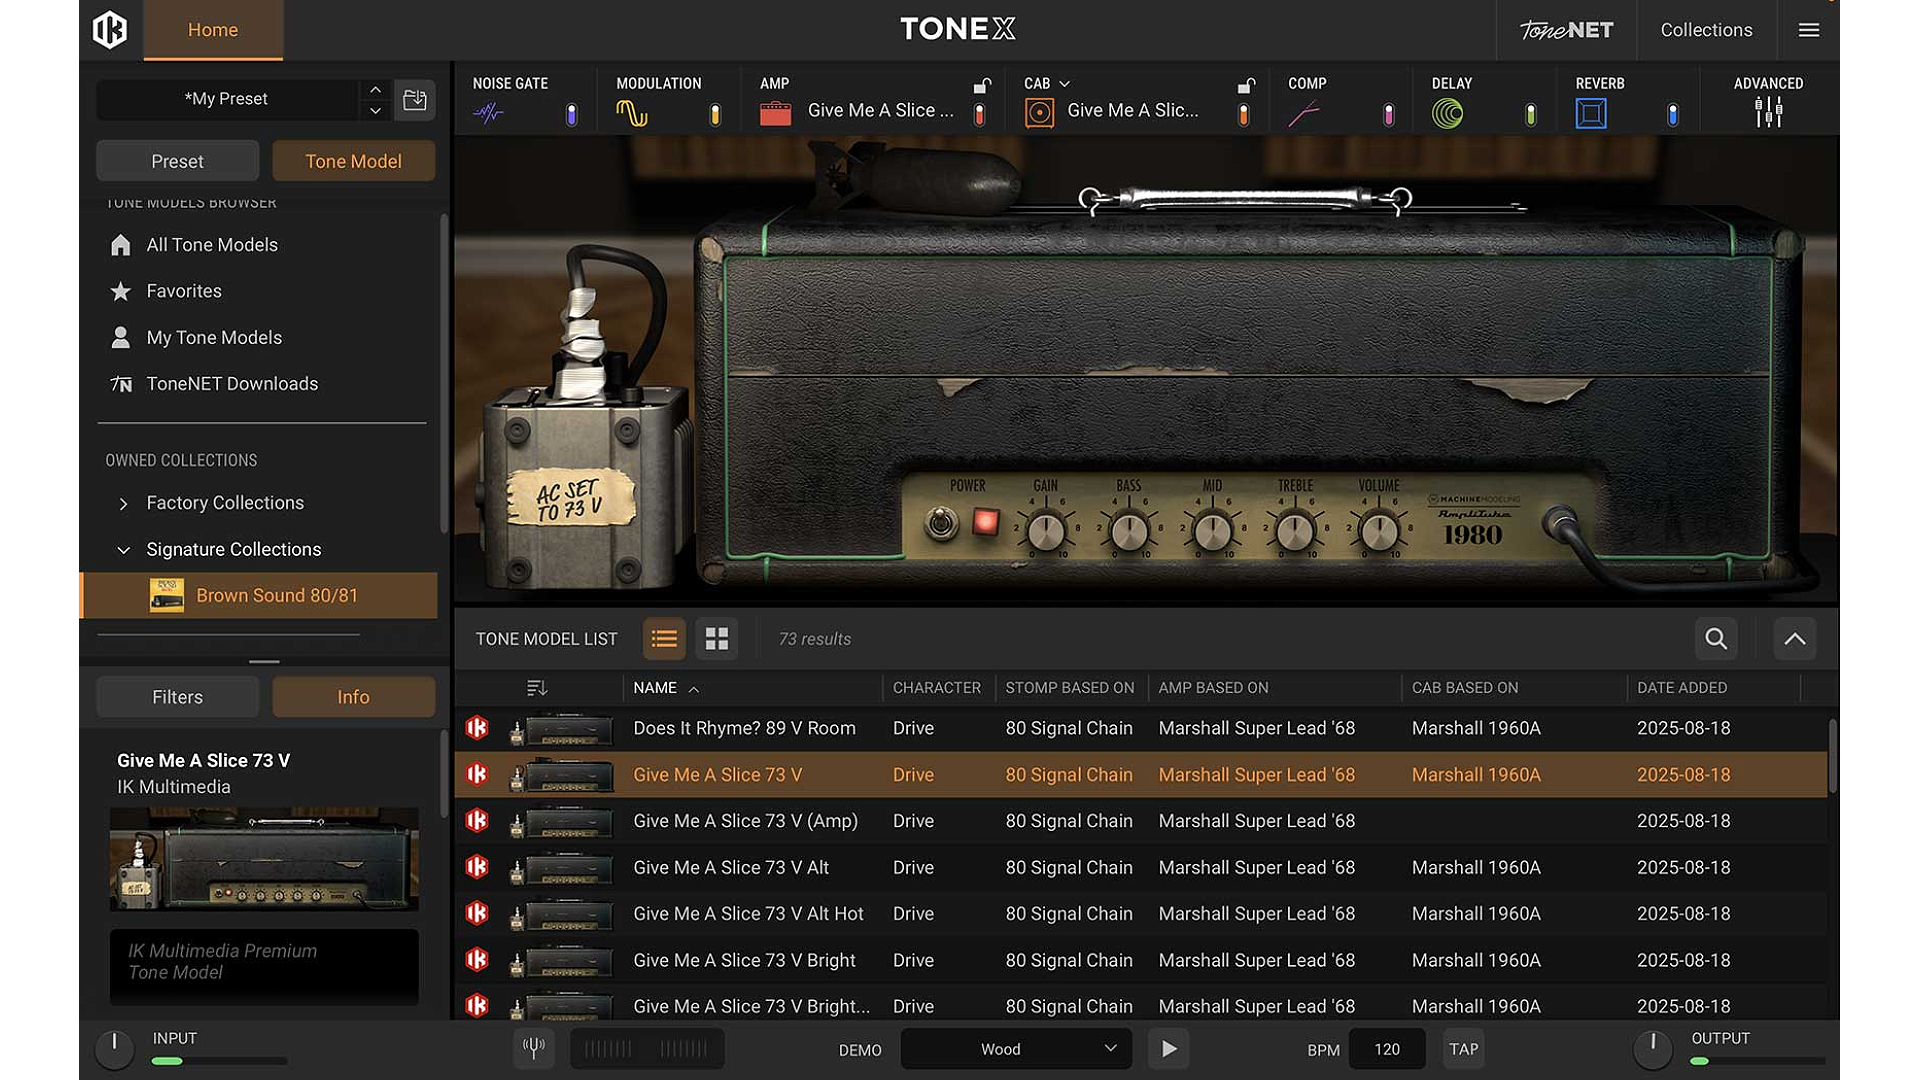Image resolution: width=1920 pixels, height=1080 pixels.
Task: Open the hamburger main menu
Action: tap(1808, 30)
